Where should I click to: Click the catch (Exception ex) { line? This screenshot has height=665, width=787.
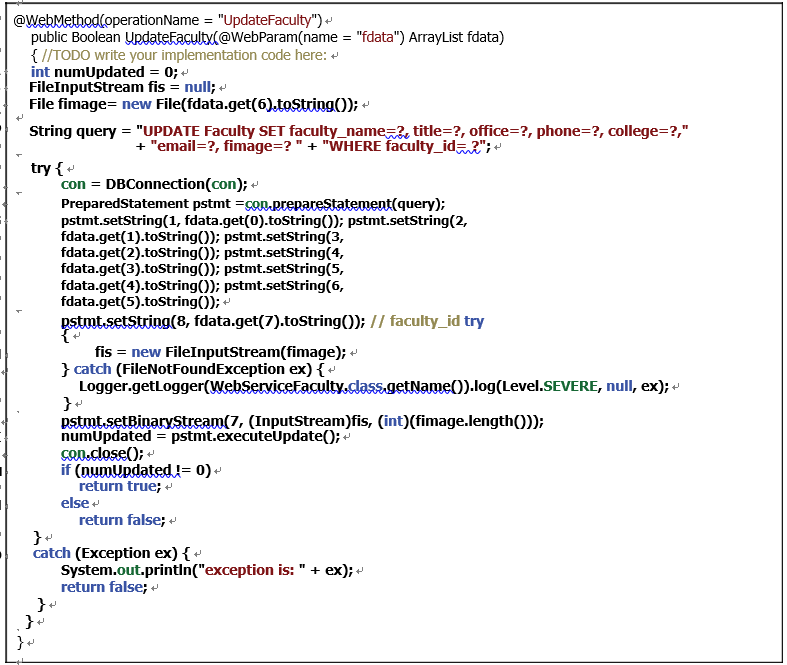pos(111,554)
